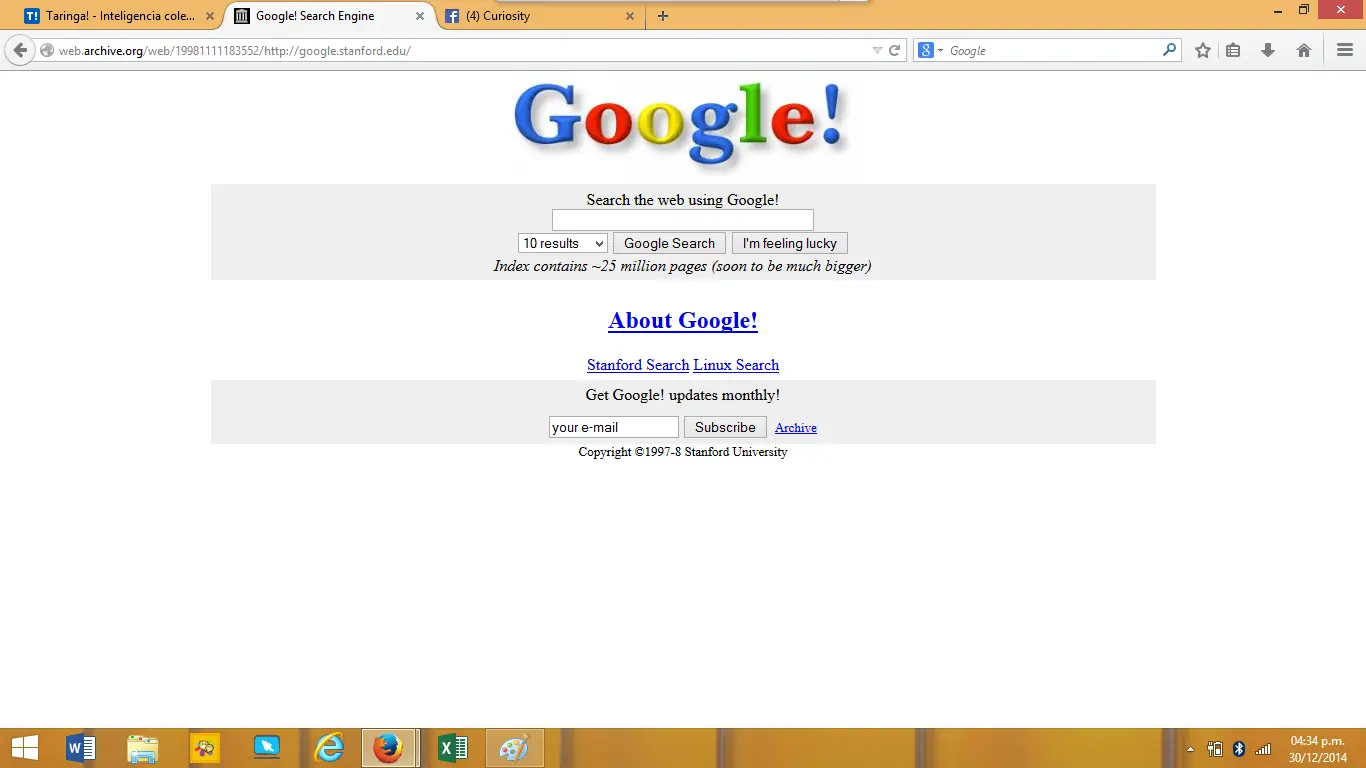Switch to the (4) Curiosity tab

(541, 16)
